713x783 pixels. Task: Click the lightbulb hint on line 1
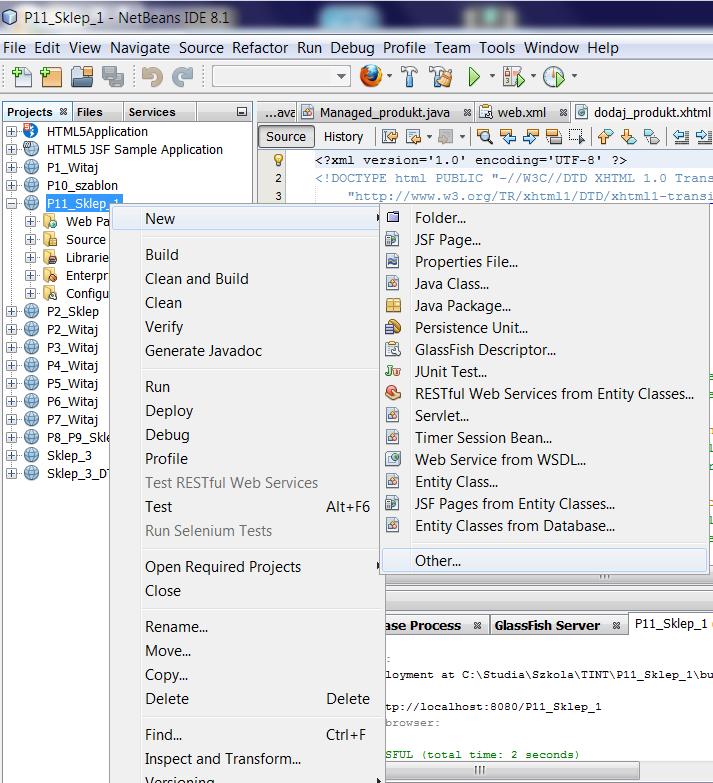(278, 160)
